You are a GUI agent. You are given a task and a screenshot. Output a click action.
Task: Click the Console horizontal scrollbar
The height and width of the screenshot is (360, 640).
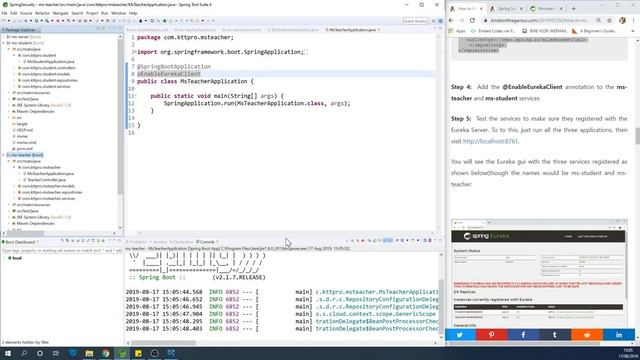click(163, 343)
